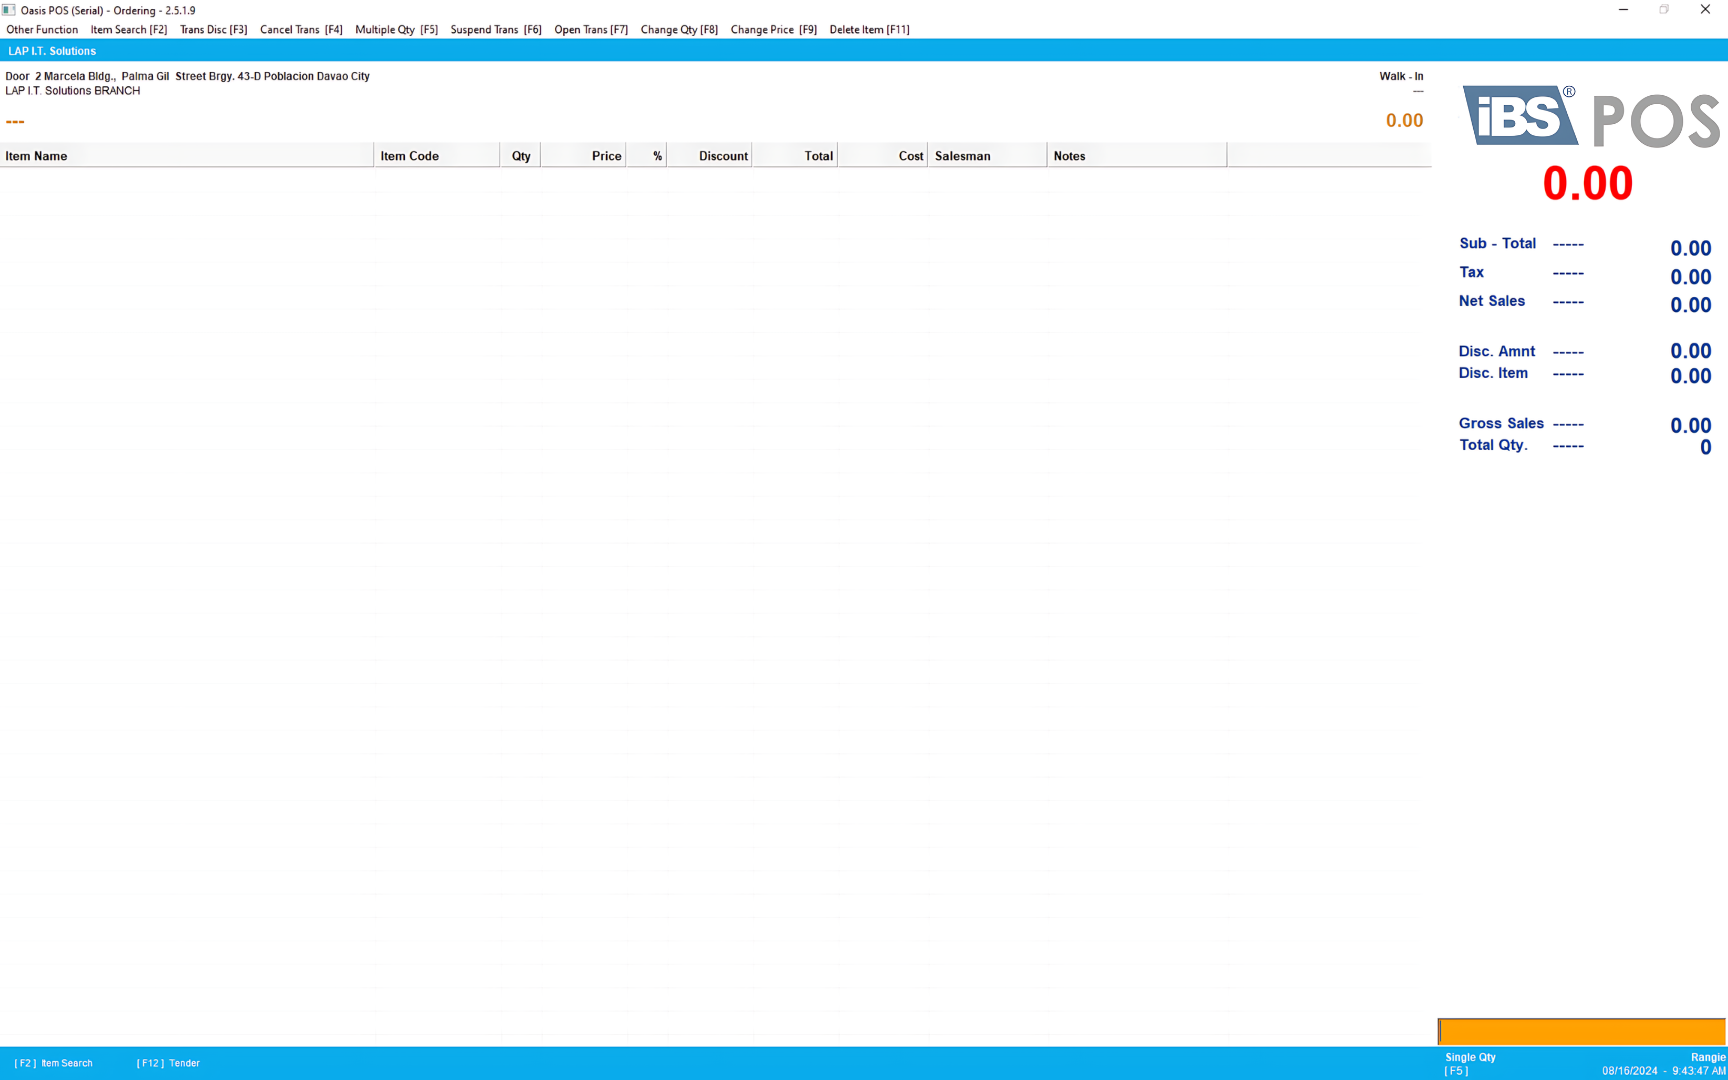Screen dimensions: 1728x1080
Task: Choose Delete Item [F11] in menu bar
Action: coord(869,30)
